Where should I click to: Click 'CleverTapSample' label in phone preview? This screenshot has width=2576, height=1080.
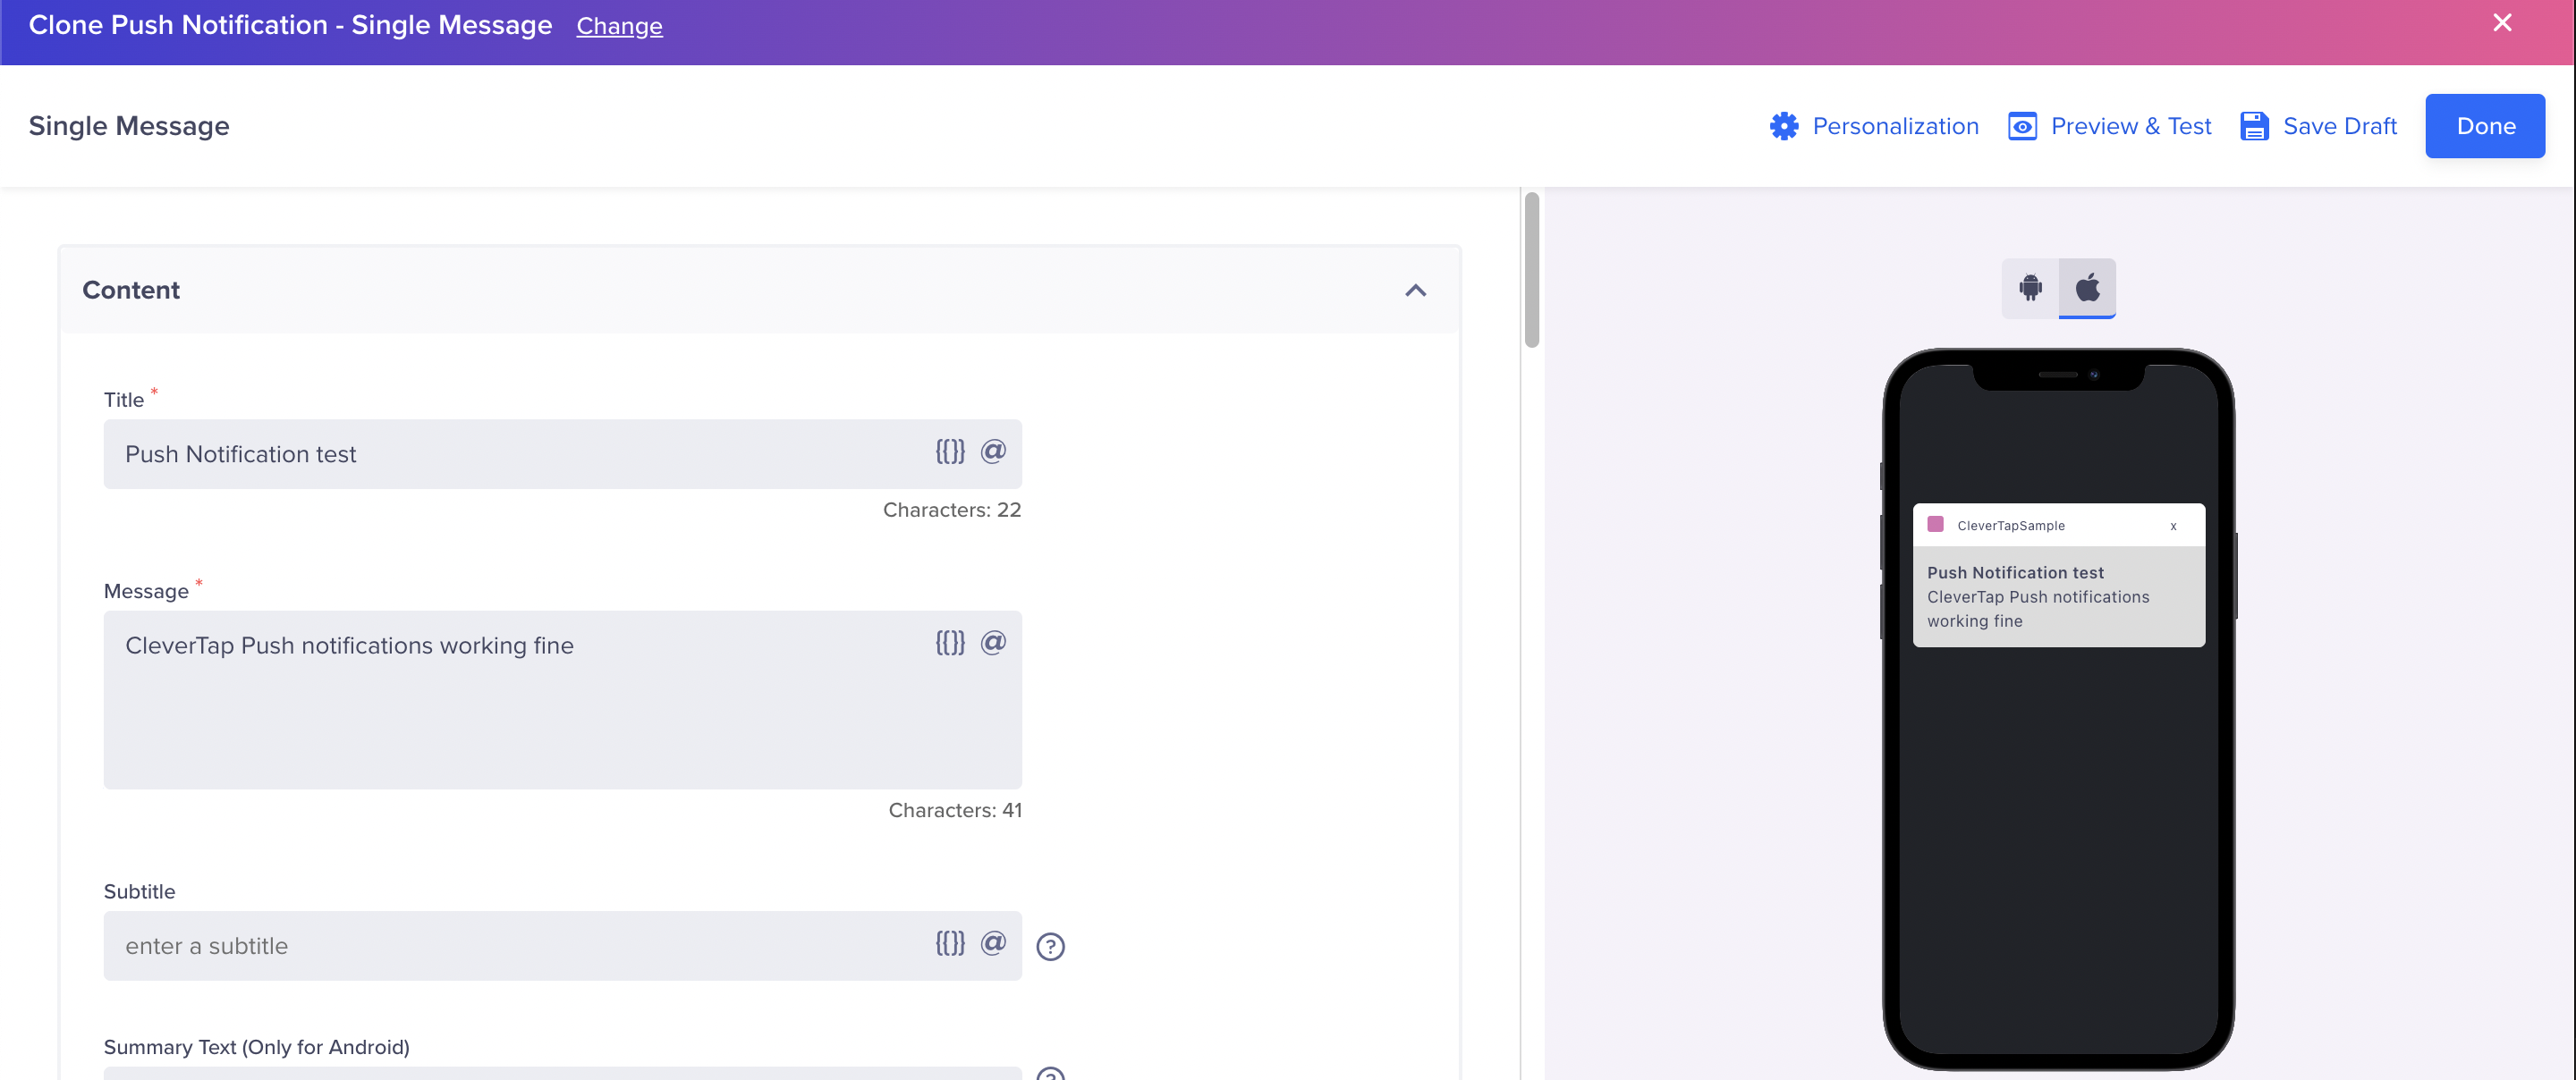2010,526
